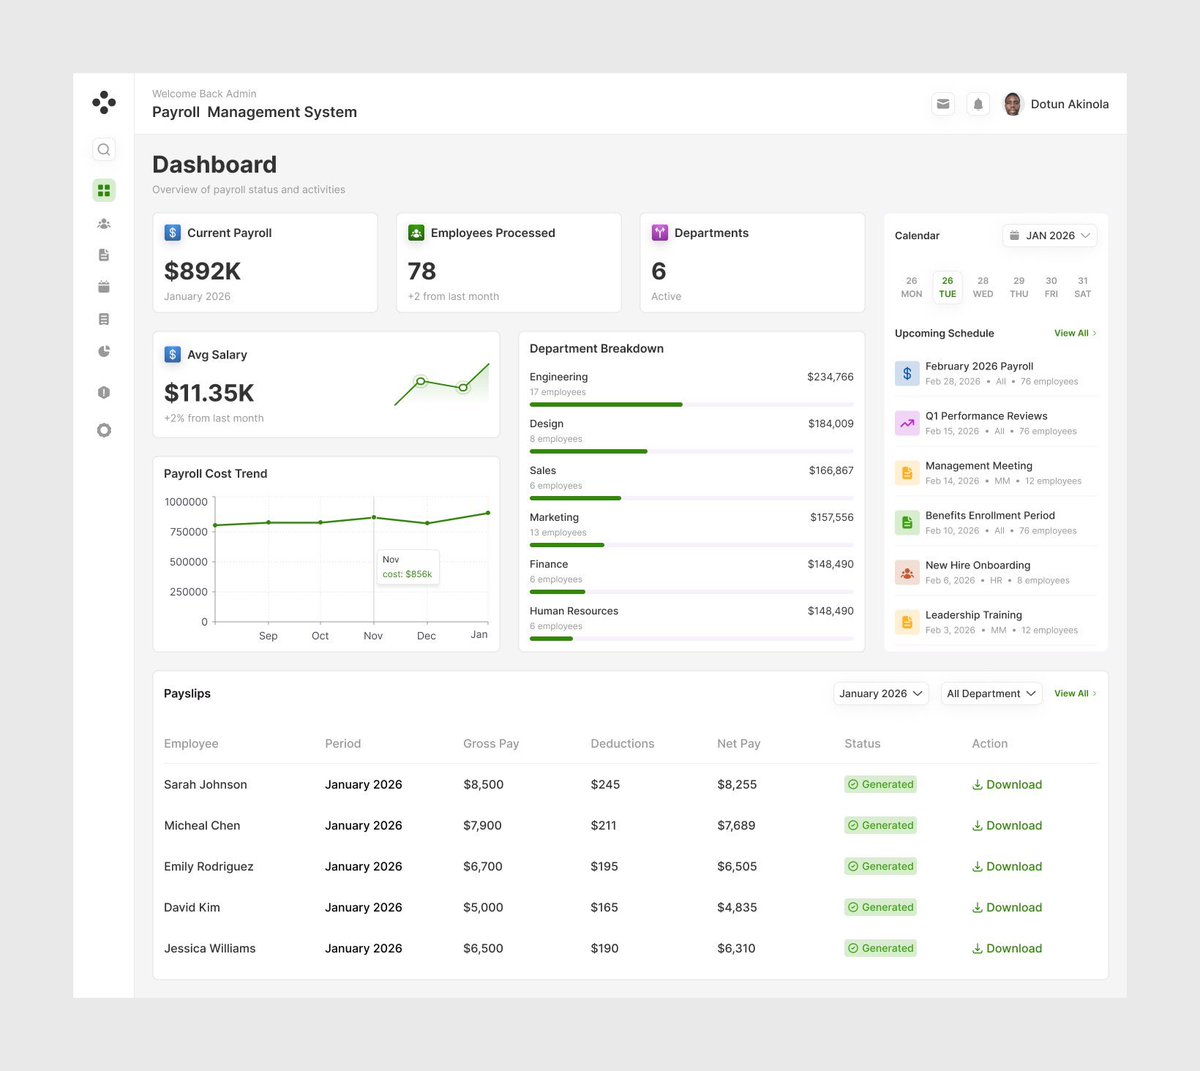
Task: Click February 2026 Payroll dollar icon
Action: tap(907, 373)
